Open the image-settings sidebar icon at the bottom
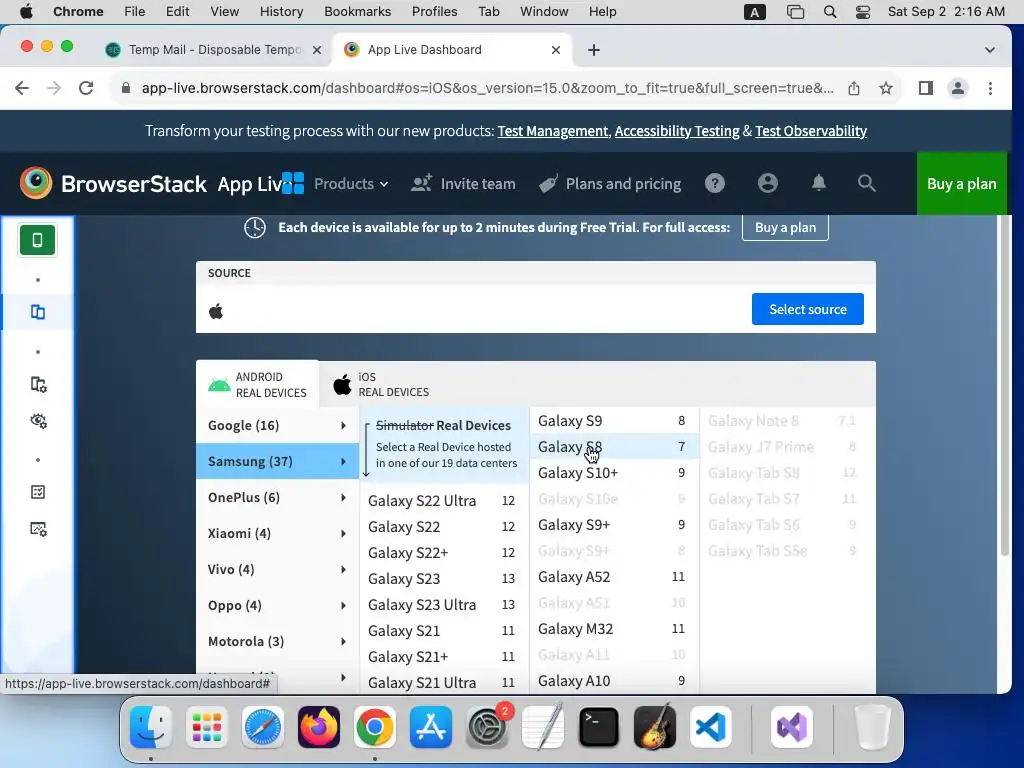Image resolution: width=1024 pixels, height=768 pixels. 39,528
